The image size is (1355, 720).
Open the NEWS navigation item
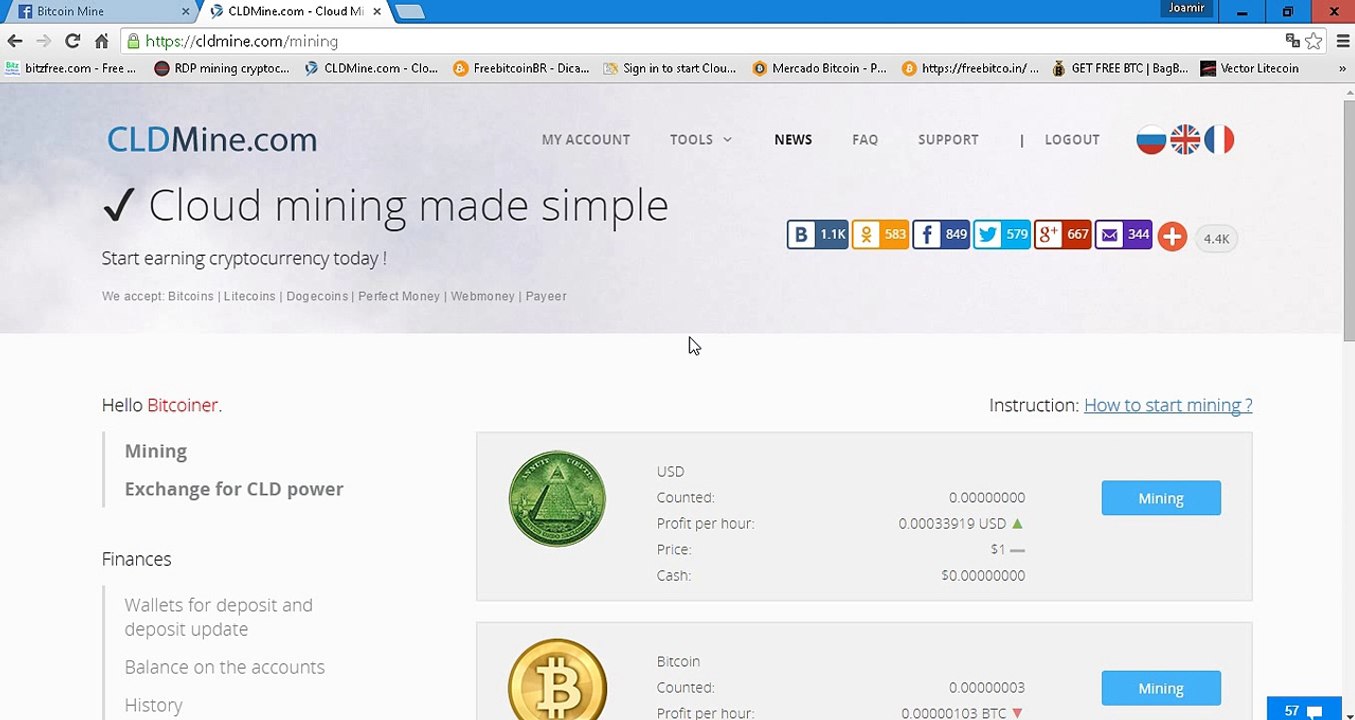click(x=793, y=140)
